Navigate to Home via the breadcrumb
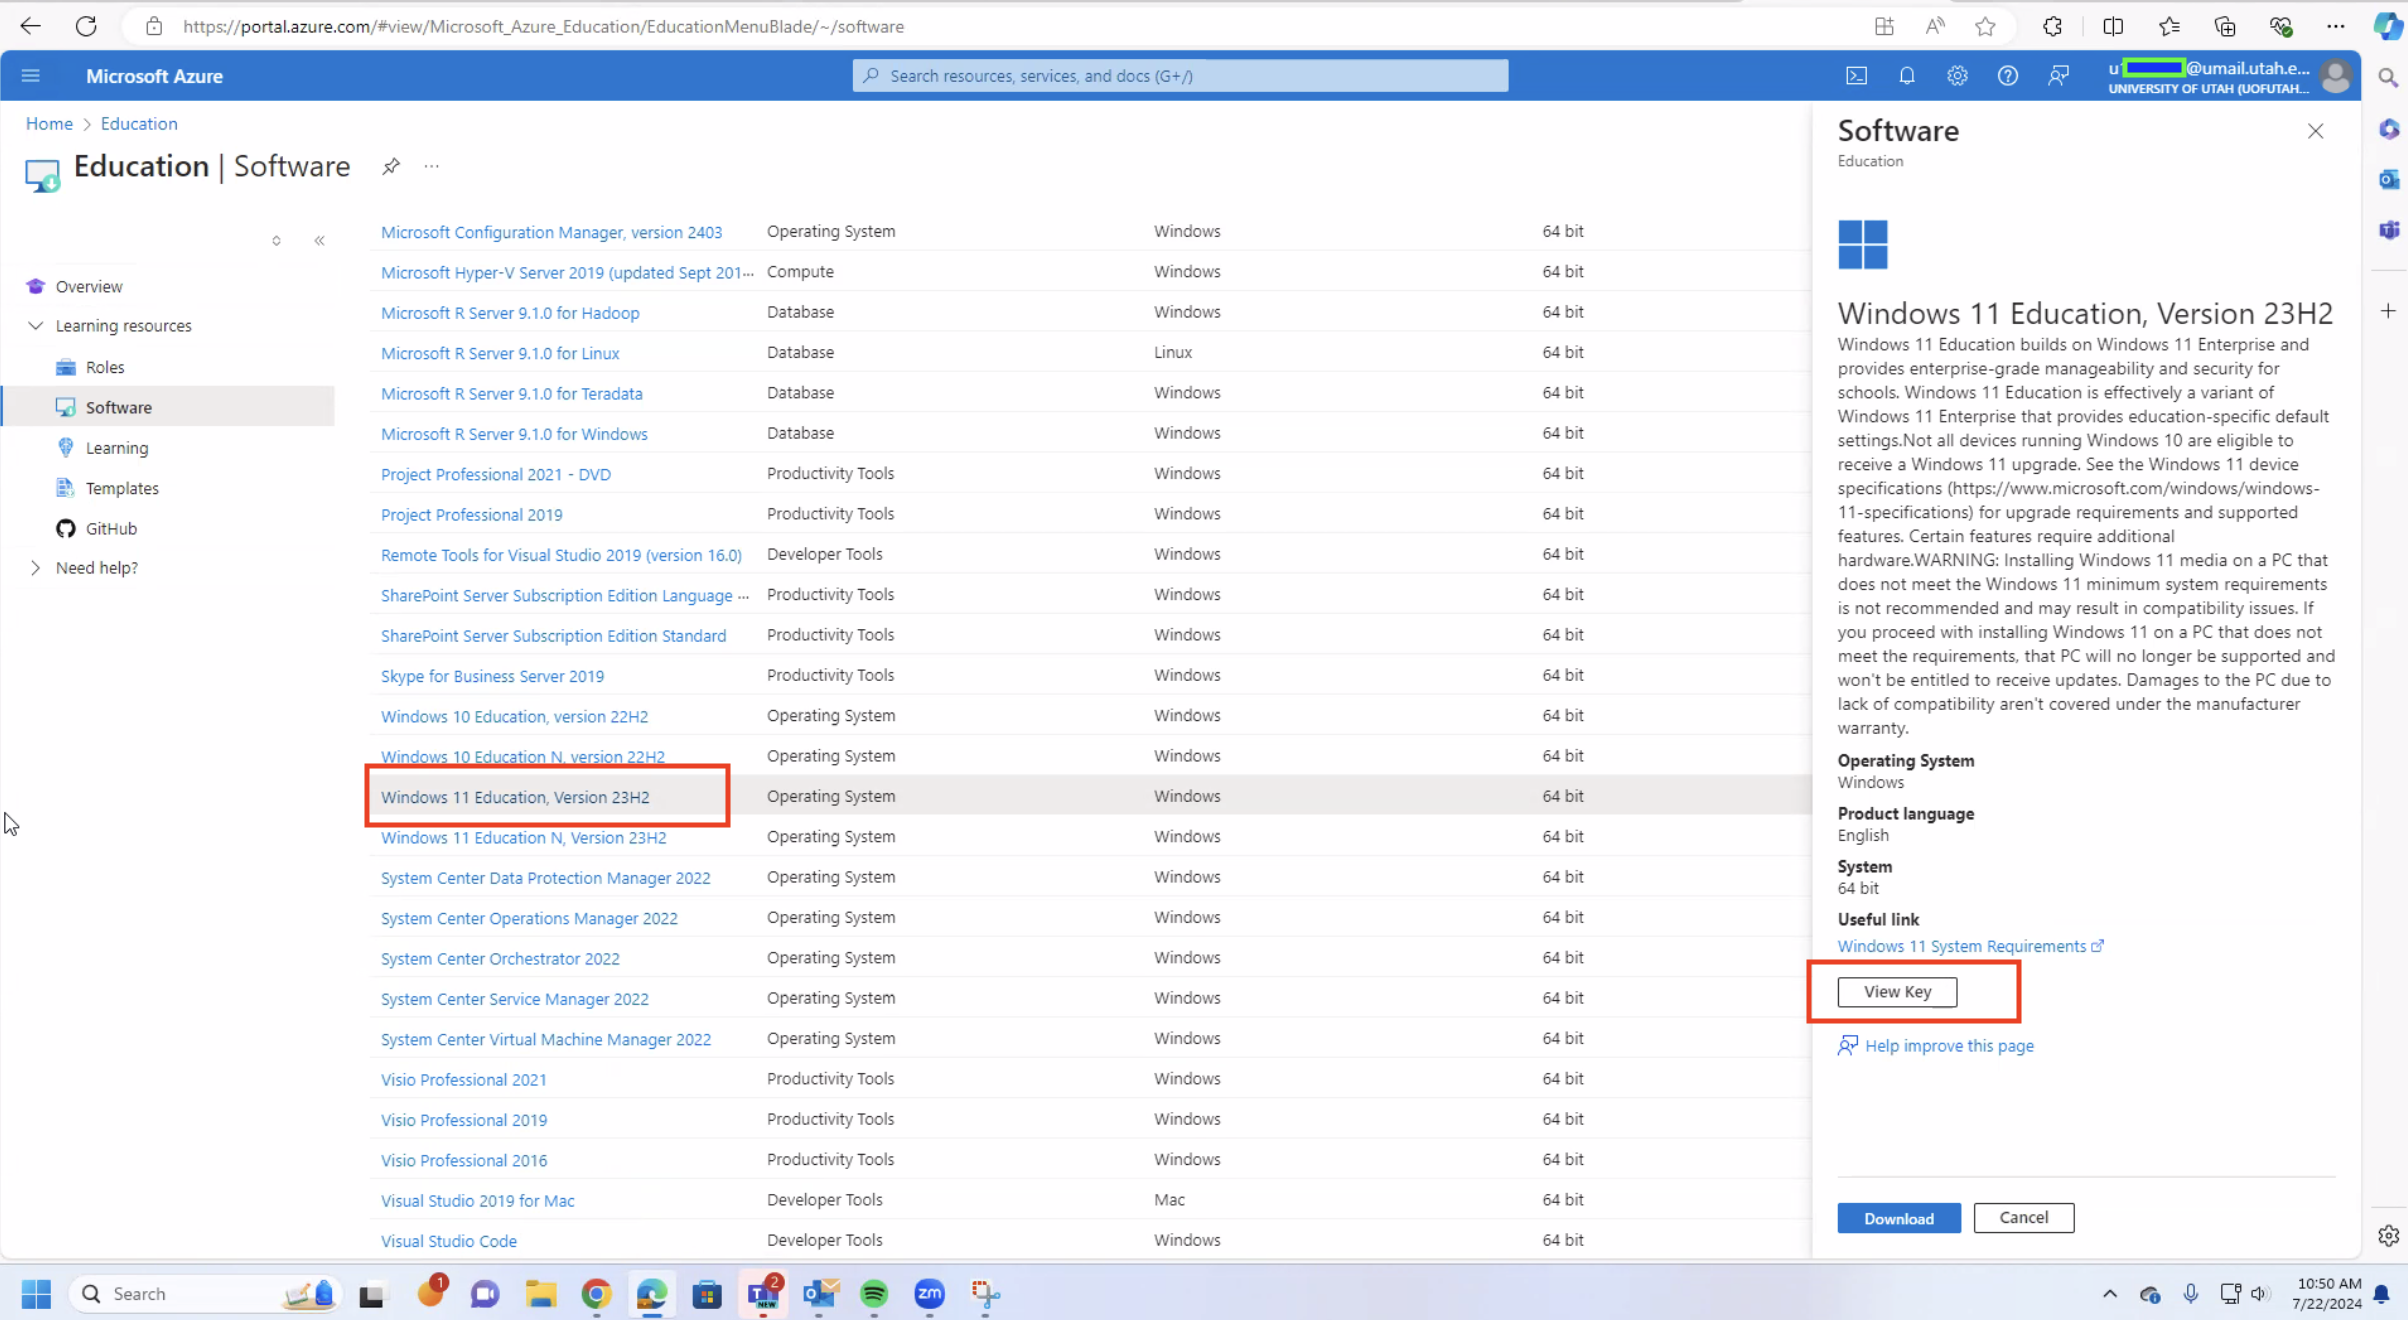2408x1320 pixels. click(x=49, y=123)
